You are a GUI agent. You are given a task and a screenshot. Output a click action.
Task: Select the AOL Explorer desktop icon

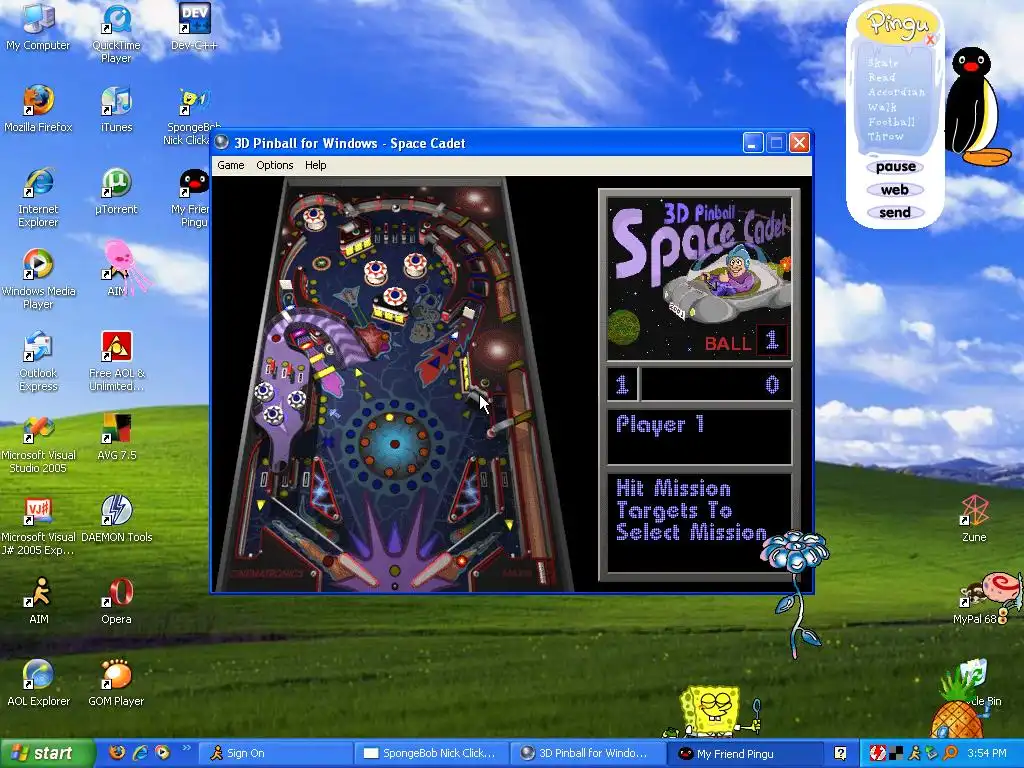[38, 683]
